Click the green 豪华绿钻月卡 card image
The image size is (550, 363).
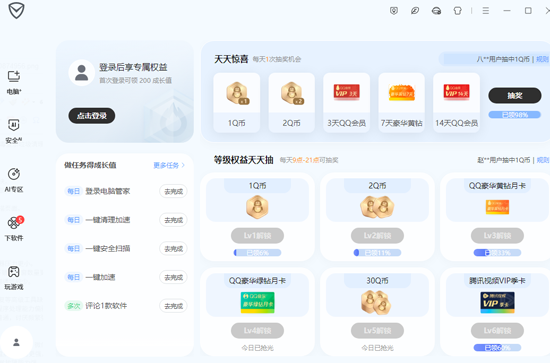(257, 302)
